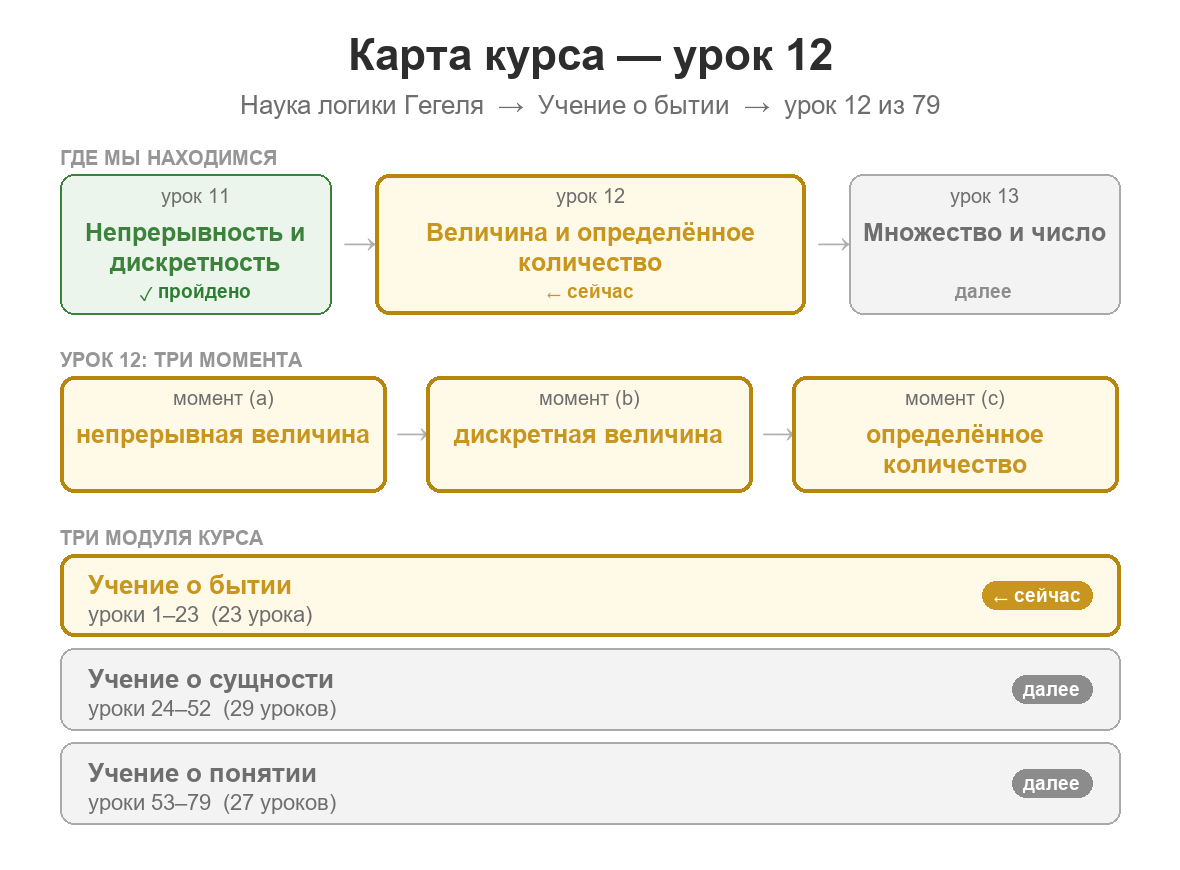Screen dimensions: 1180x870
Task: Click the далее label in lesson 13 card
Action: [983, 292]
